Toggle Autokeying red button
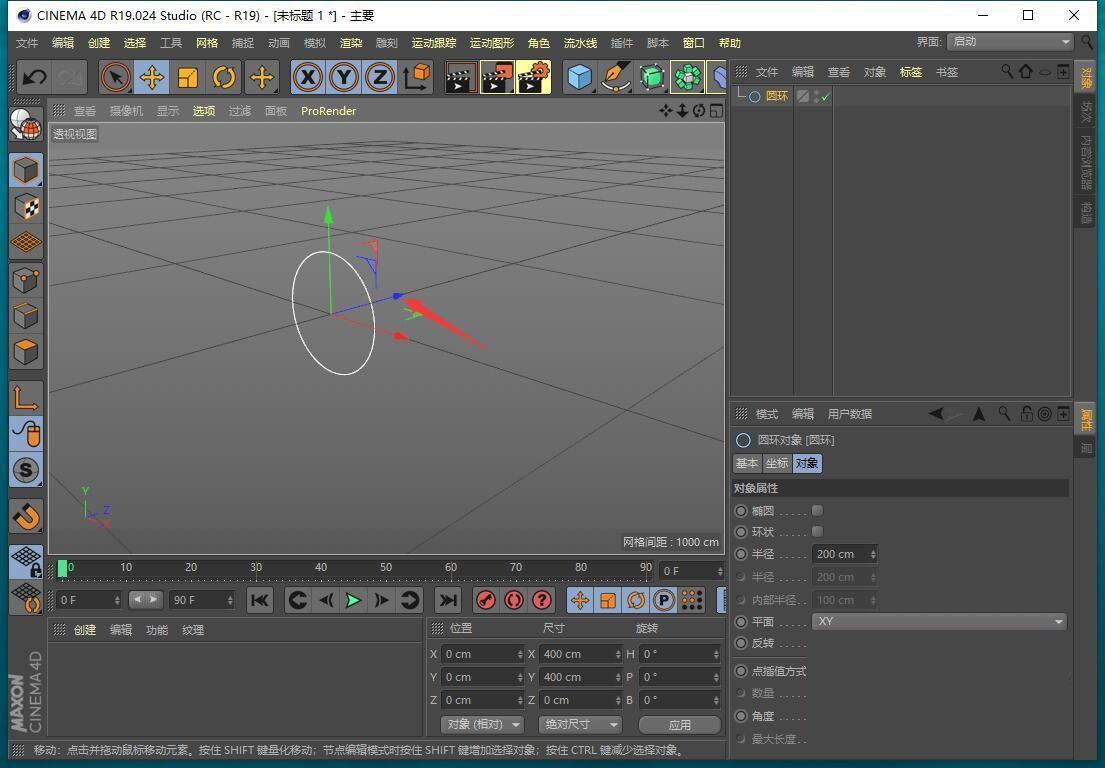This screenshot has height=768, width=1105. tap(514, 600)
